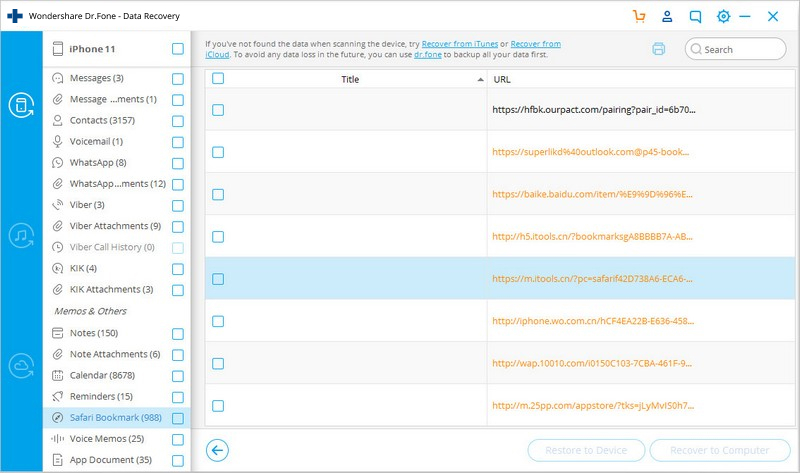Click the WhatsApp icon

pyautogui.click(x=58, y=163)
